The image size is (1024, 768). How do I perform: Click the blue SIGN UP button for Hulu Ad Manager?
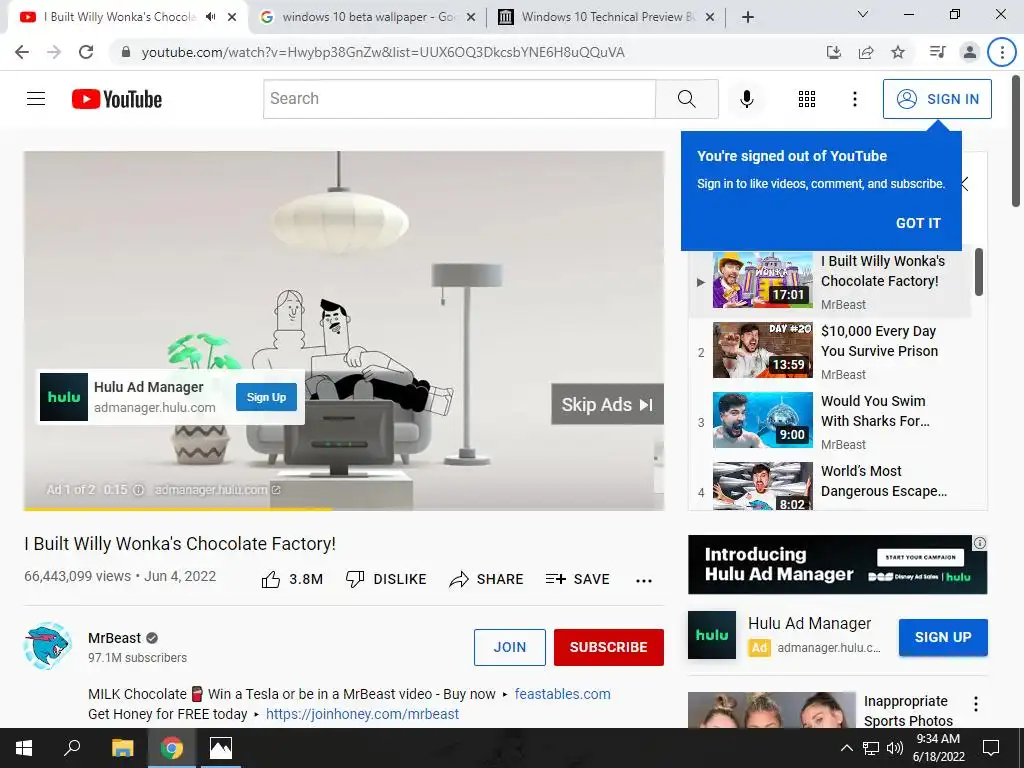coord(943,637)
